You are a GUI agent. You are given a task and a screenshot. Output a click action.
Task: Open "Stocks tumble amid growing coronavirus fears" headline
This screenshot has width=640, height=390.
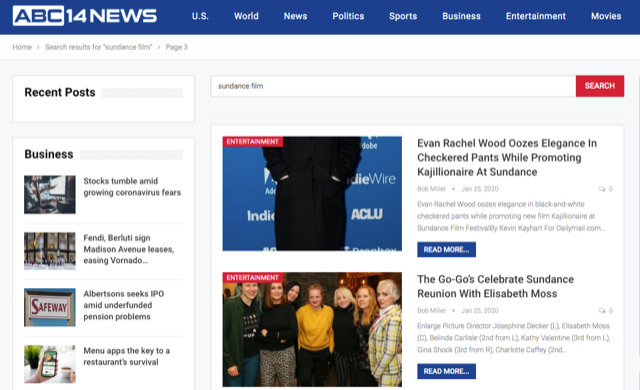point(132,187)
